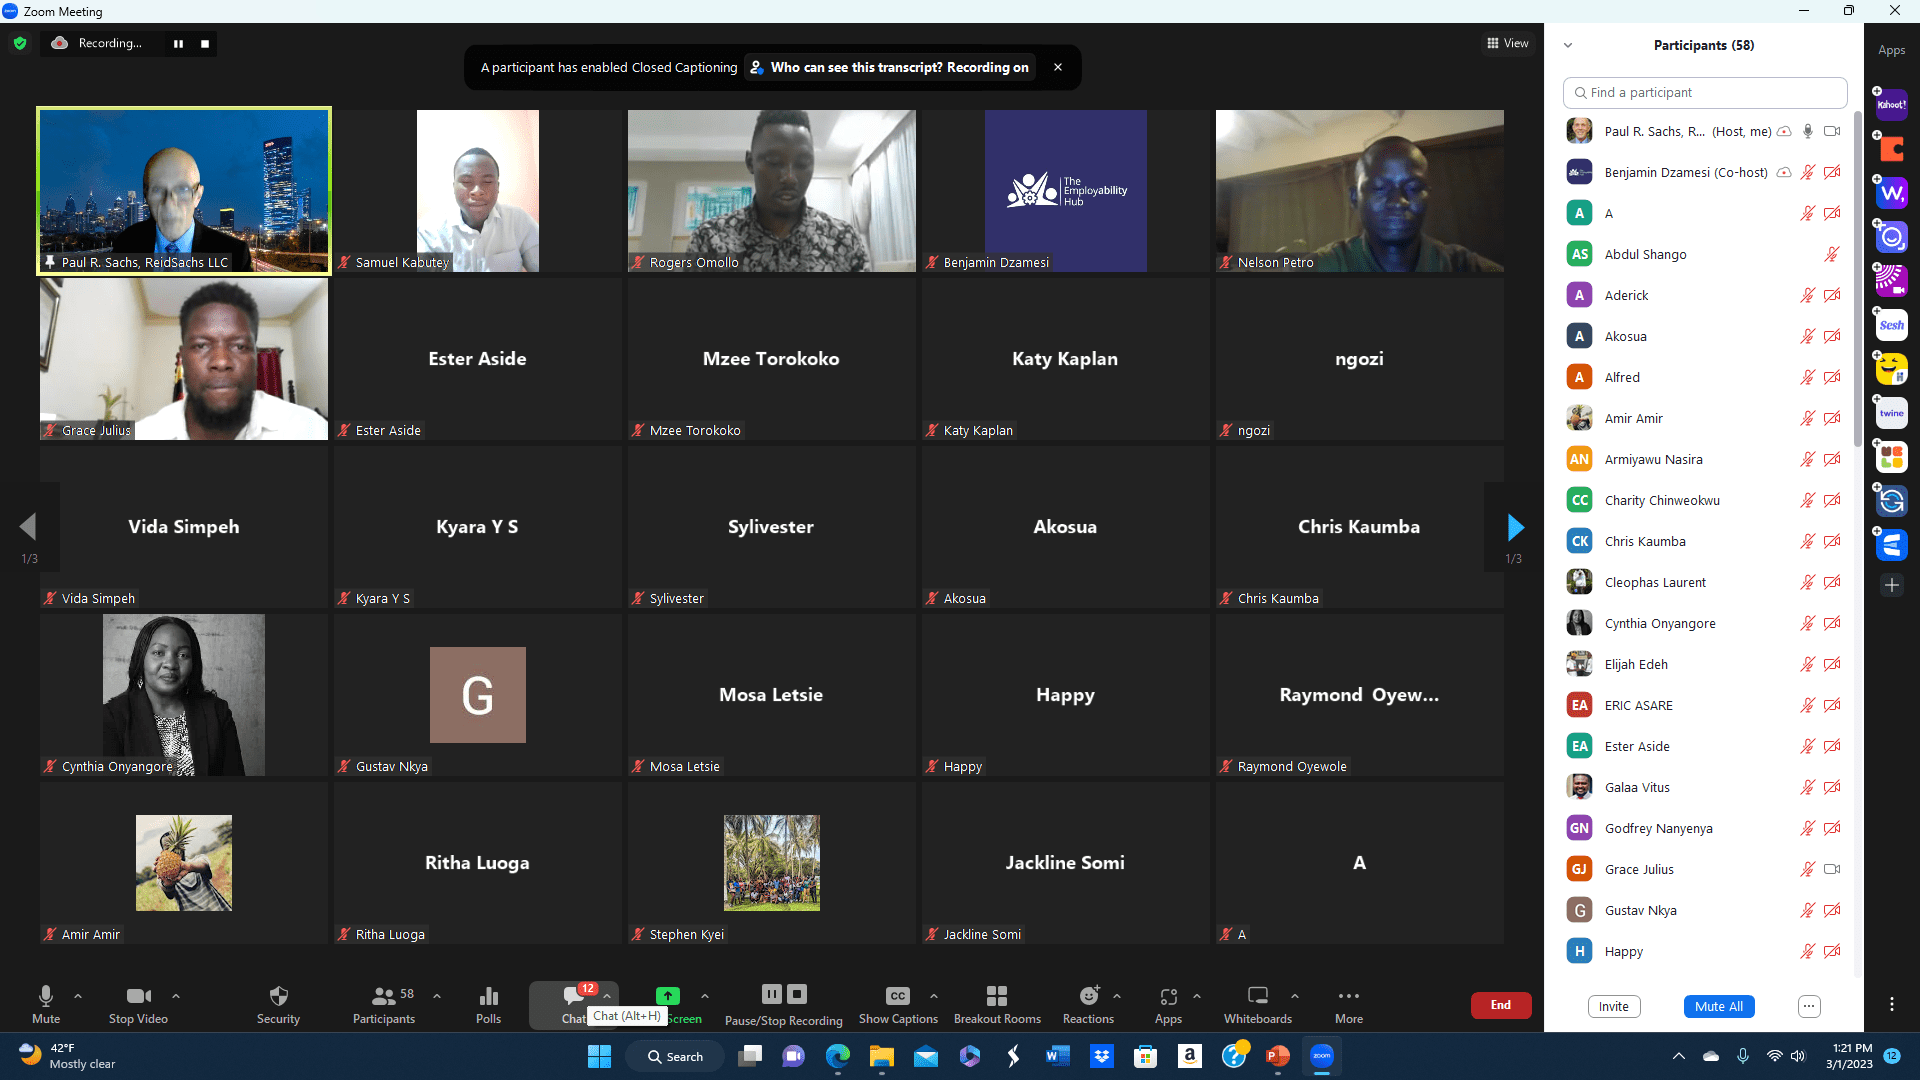Click the Invite button
The height and width of the screenshot is (1080, 1920).
click(1613, 1006)
